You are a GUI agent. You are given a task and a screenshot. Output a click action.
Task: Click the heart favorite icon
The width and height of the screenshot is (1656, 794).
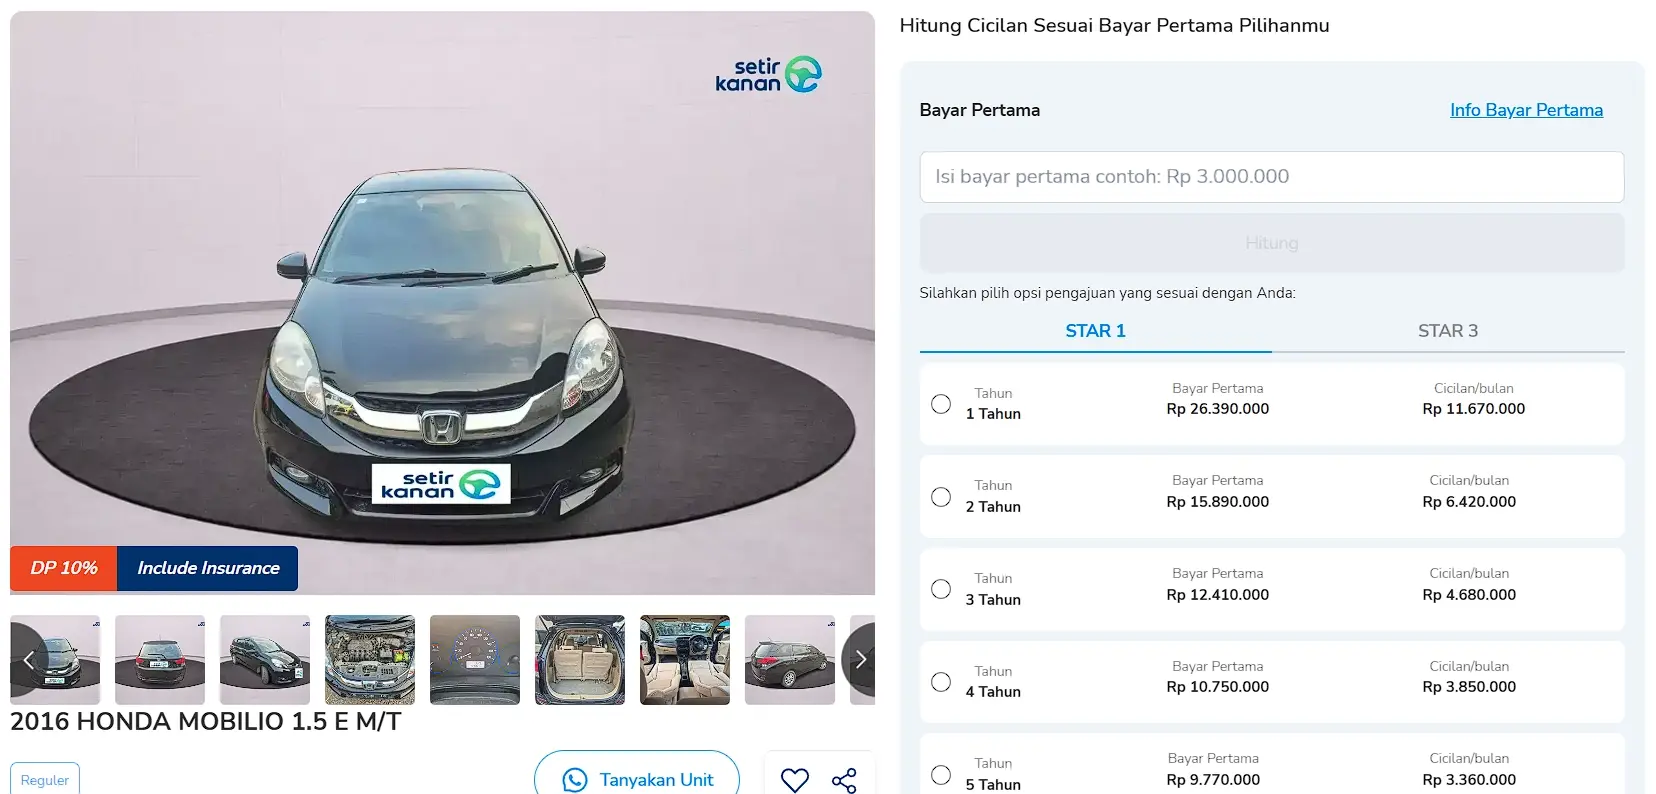pyautogui.click(x=795, y=780)
